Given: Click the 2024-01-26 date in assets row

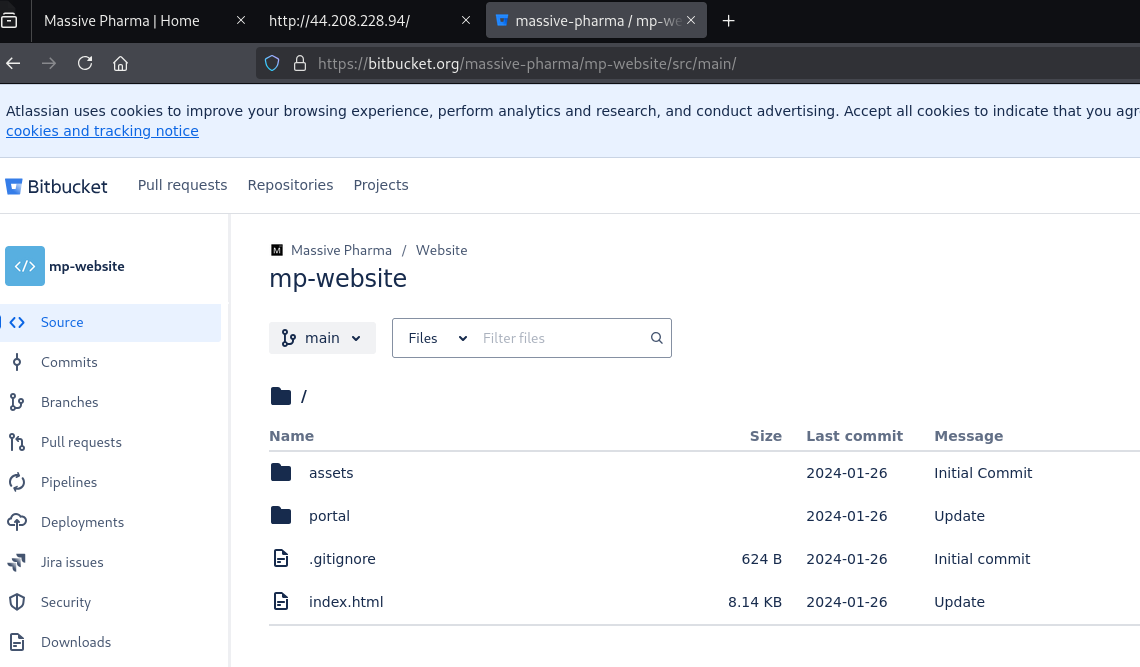Looking at the screenshot, I should (847, 473).
